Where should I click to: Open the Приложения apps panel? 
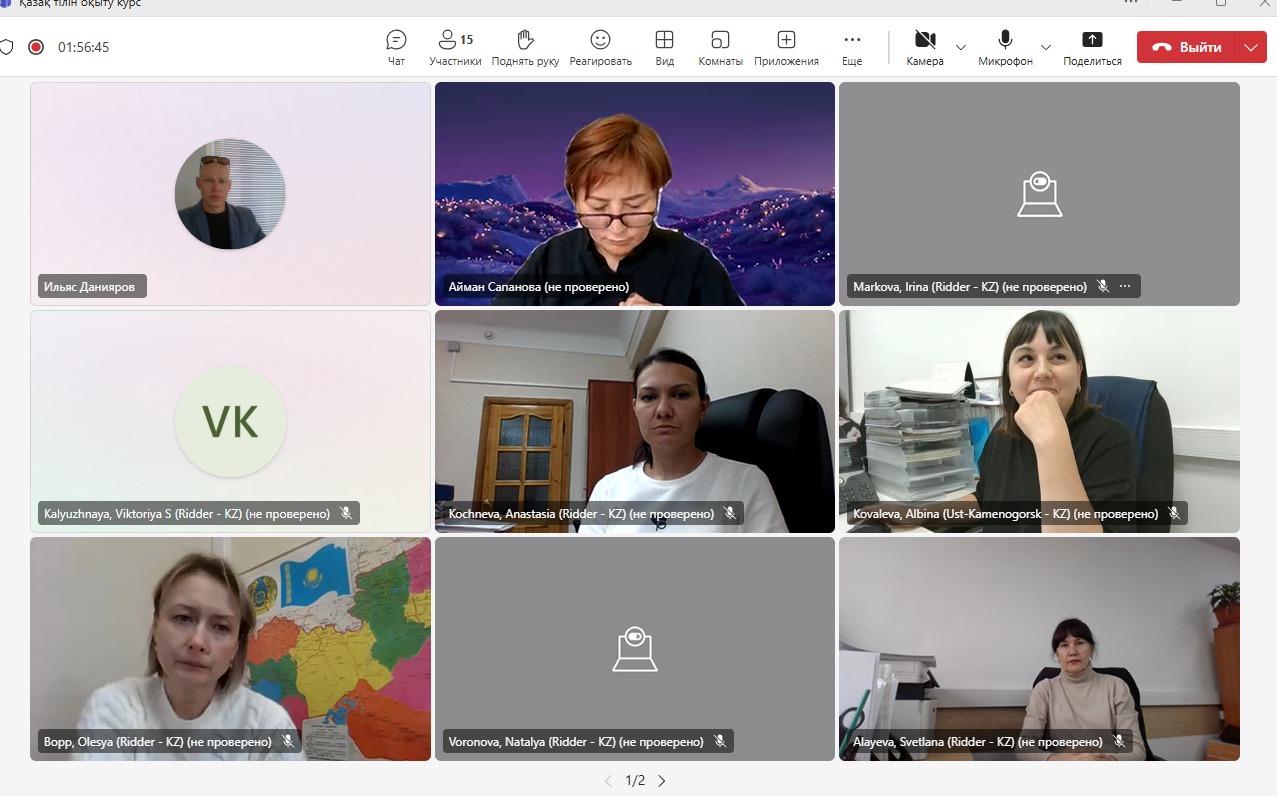[x=786, y=47]
